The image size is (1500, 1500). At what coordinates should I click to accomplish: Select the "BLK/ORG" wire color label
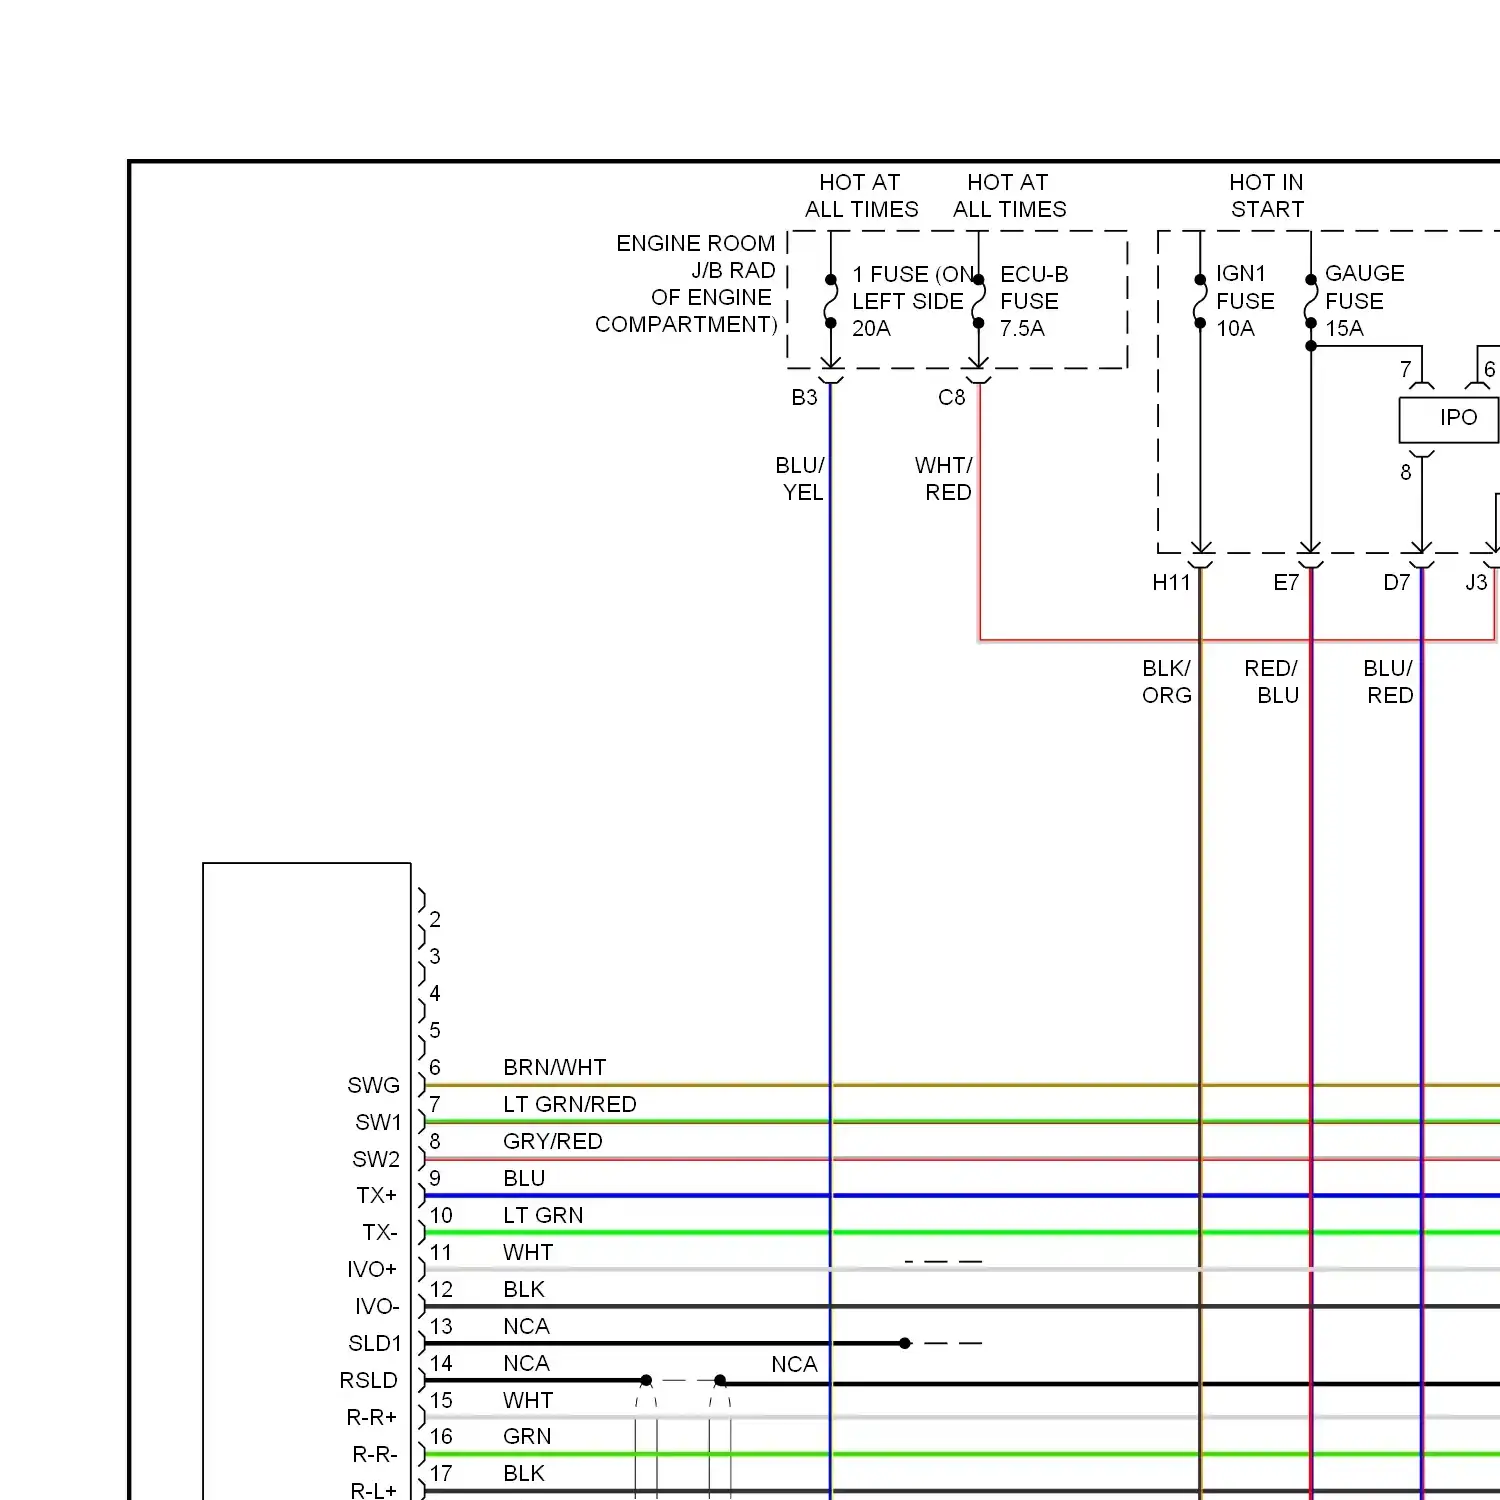pyautogui.click(x=1167, y=682)
